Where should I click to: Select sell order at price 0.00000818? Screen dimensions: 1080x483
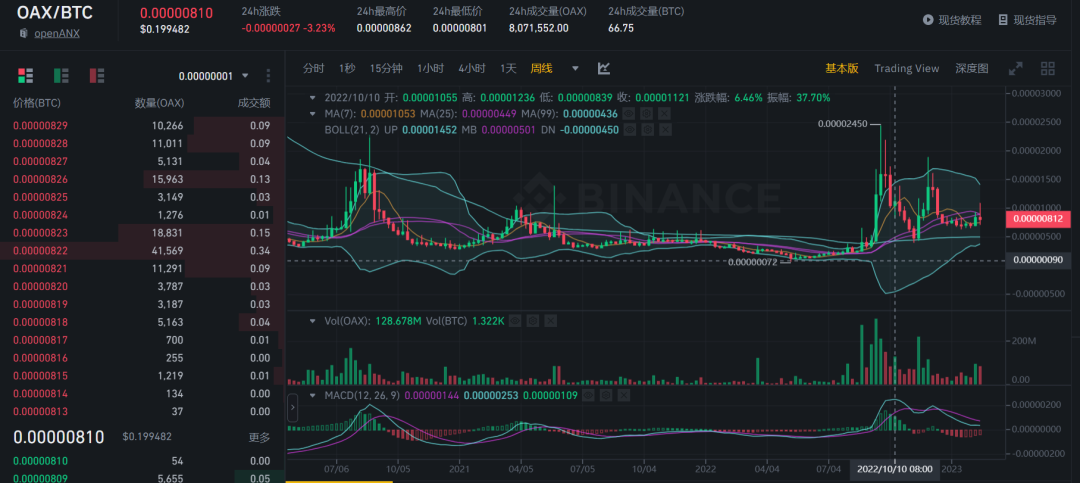[142, 322]
